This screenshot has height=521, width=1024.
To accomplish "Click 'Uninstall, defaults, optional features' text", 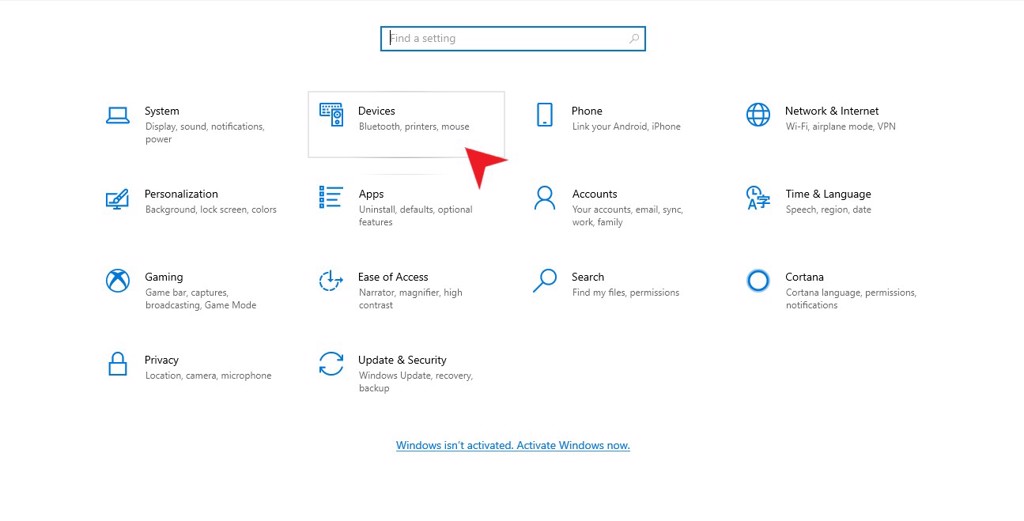I will [x=415, y=216].
